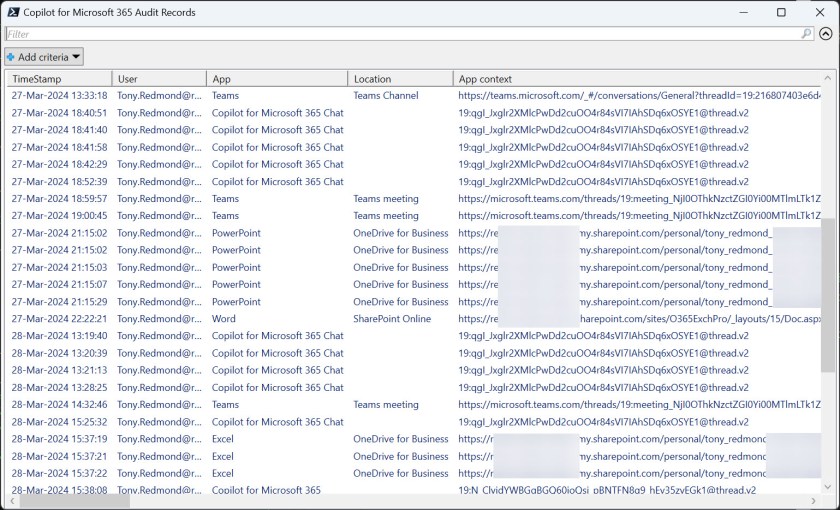Select the row timestamped 27-Mar-2024 18:40:51

[414, 112]
